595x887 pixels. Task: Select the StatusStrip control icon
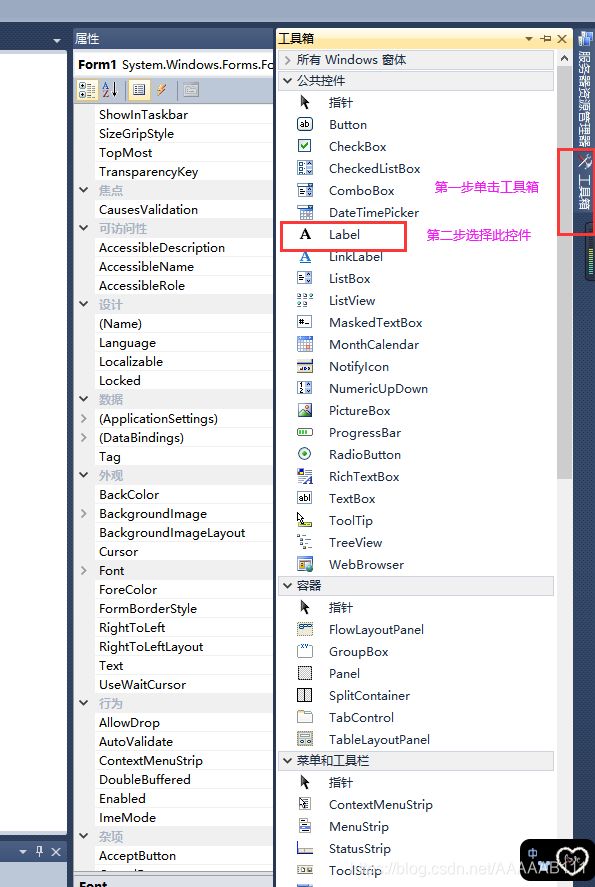(304, 848)
